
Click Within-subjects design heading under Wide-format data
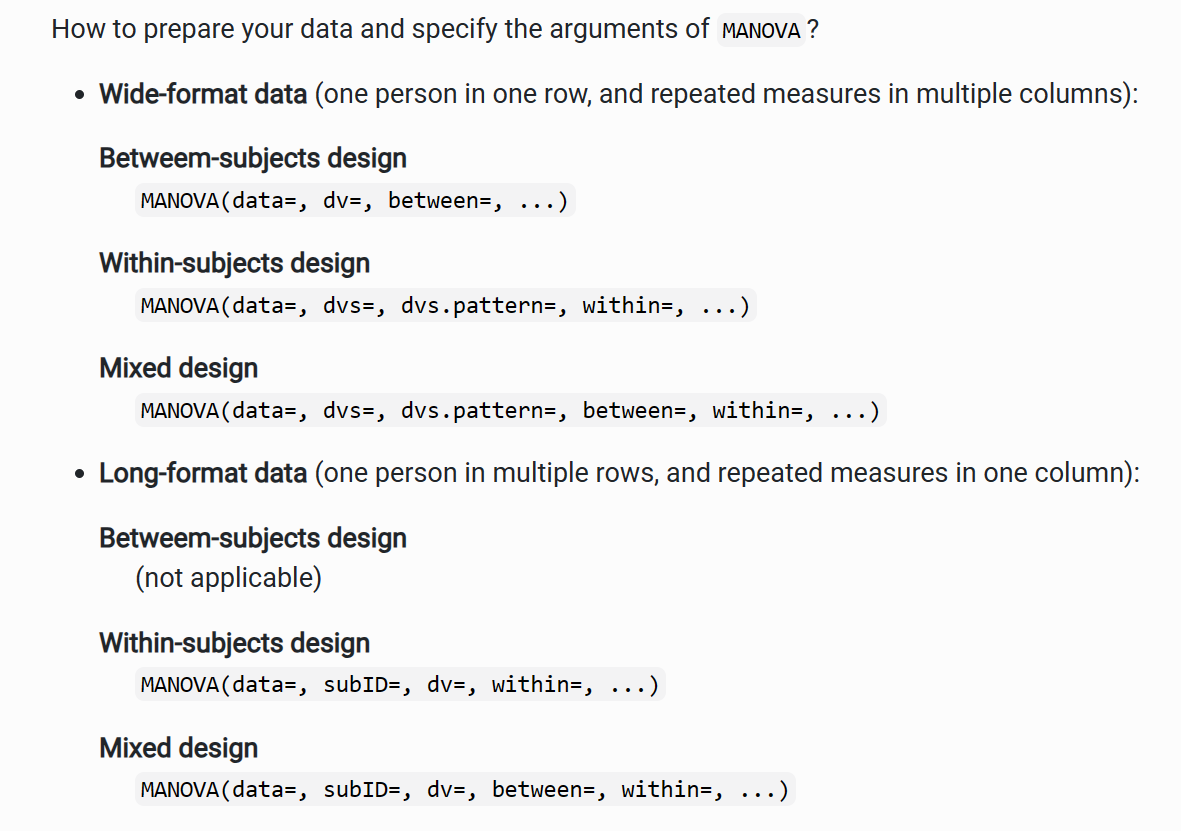(234, 263)
